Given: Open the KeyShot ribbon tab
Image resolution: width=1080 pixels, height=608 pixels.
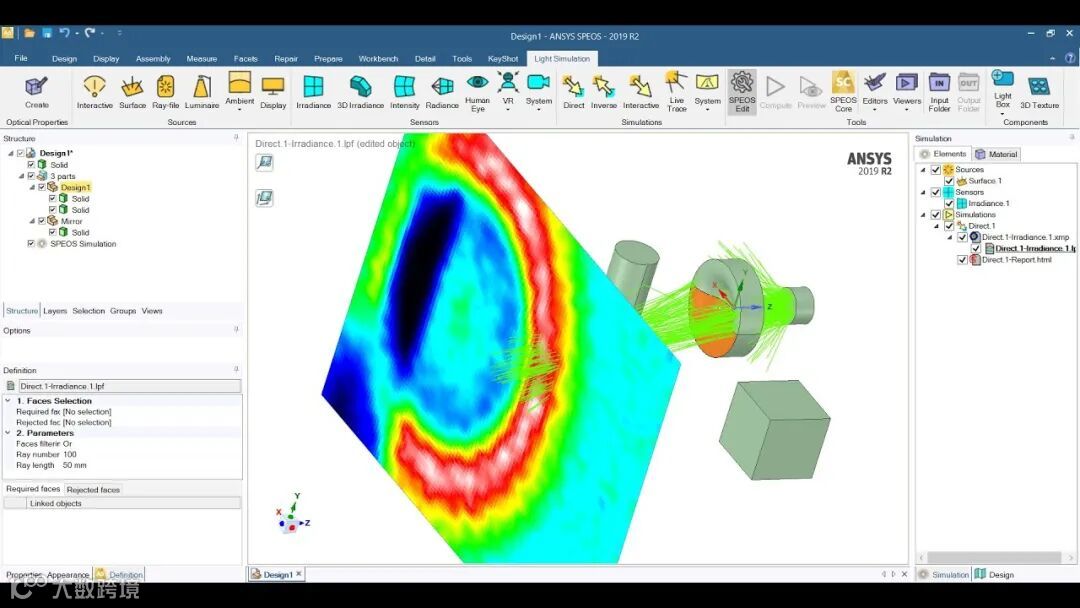Looking at the screenshot, I should point(503,59).
